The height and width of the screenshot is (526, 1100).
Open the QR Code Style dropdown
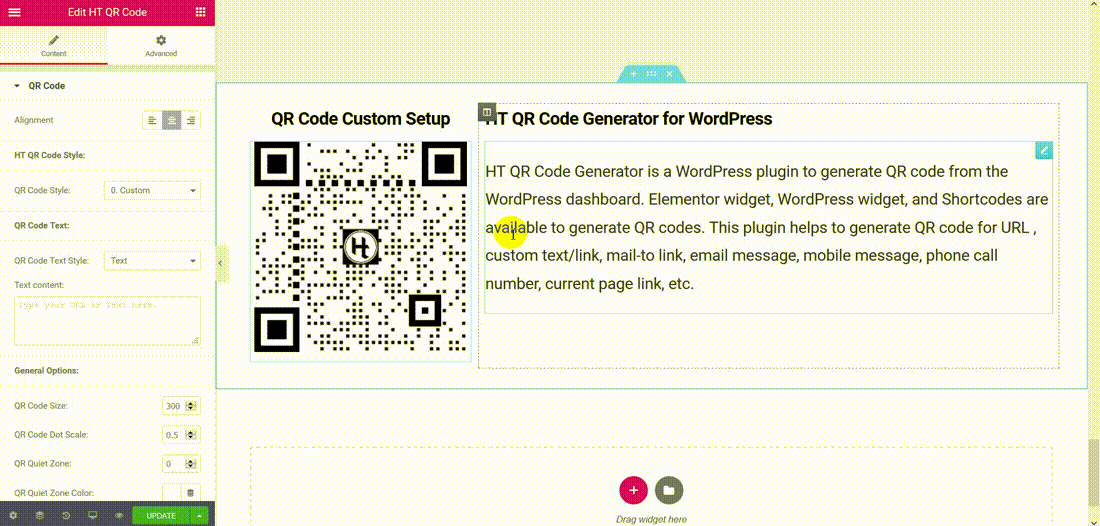(152, 191)
